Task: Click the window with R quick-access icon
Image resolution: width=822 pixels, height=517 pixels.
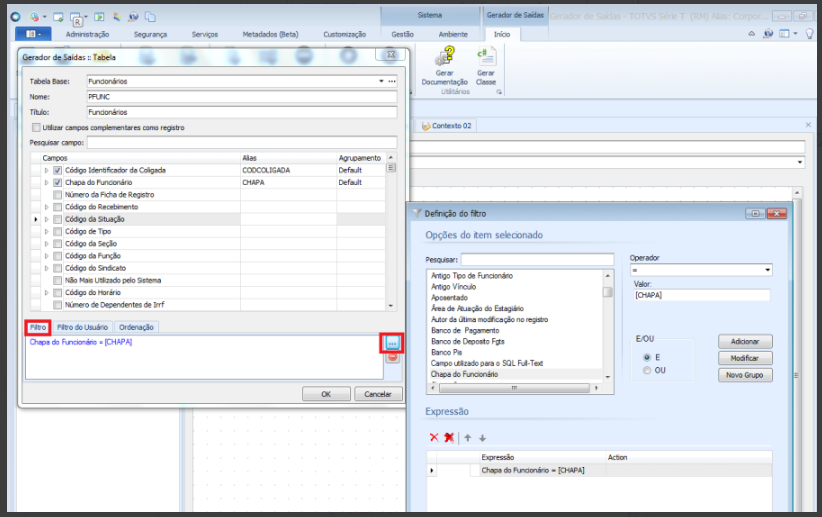Action: pos(76,19)
